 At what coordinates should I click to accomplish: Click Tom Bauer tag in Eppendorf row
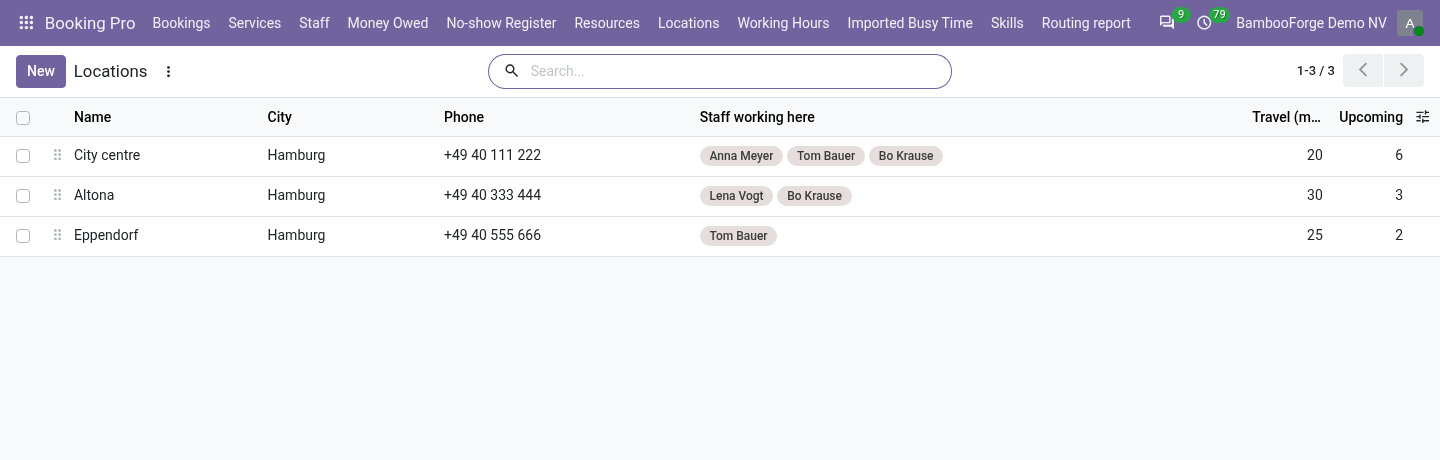pyautogui.click(x=738, y=236)
